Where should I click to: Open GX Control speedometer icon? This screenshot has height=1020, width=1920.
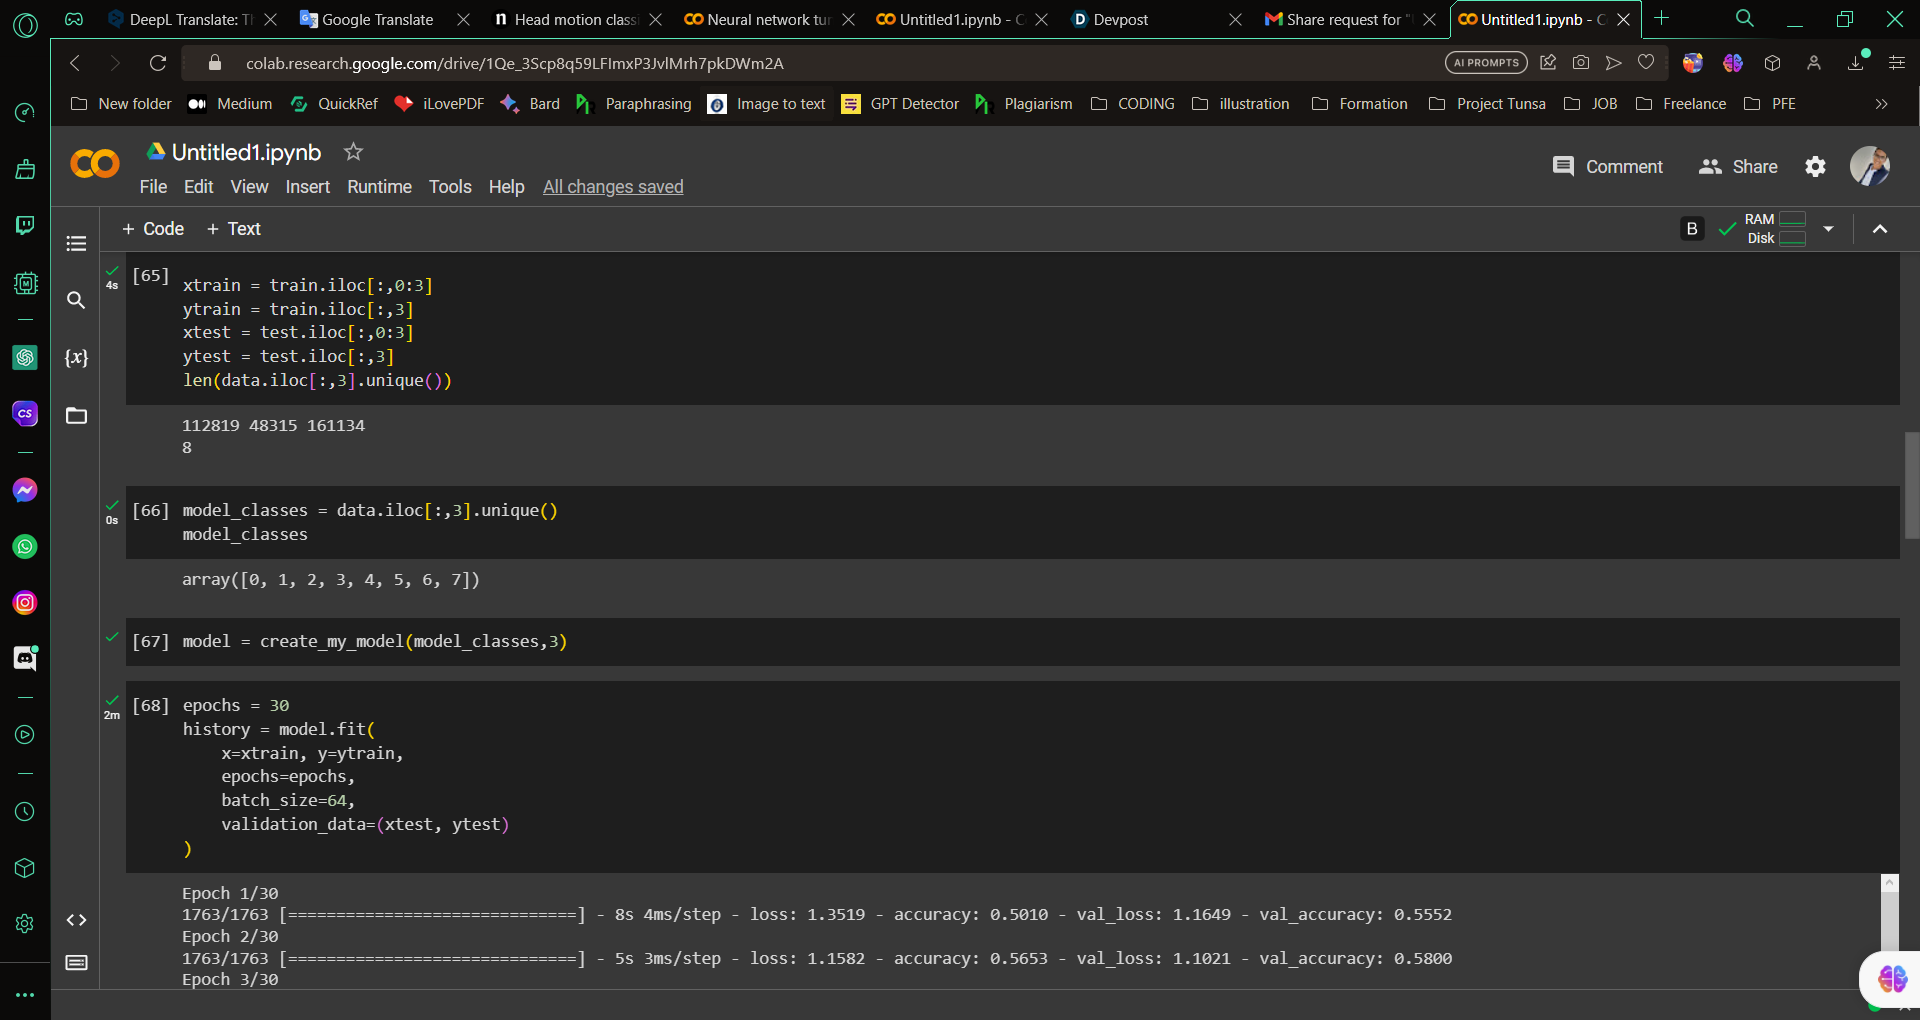click(x=25, y=112)
